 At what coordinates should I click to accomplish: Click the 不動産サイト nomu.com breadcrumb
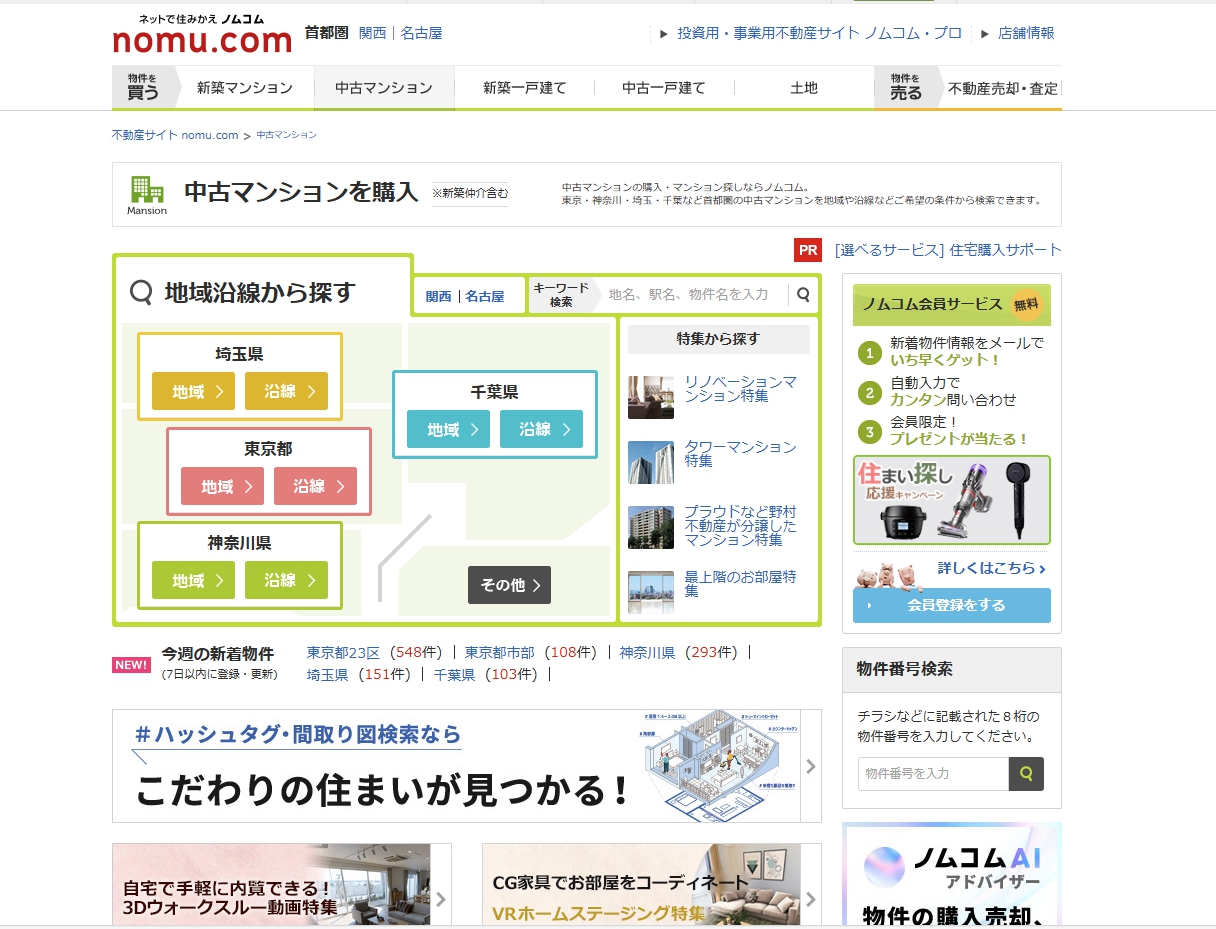[175, 135]
